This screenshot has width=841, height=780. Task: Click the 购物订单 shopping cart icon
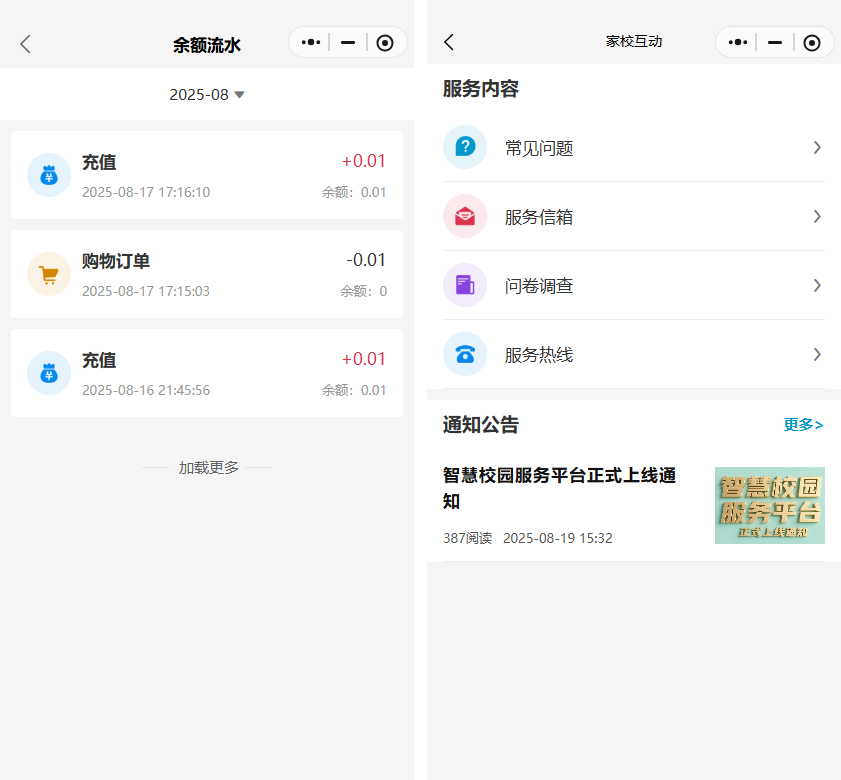[48, 274]
